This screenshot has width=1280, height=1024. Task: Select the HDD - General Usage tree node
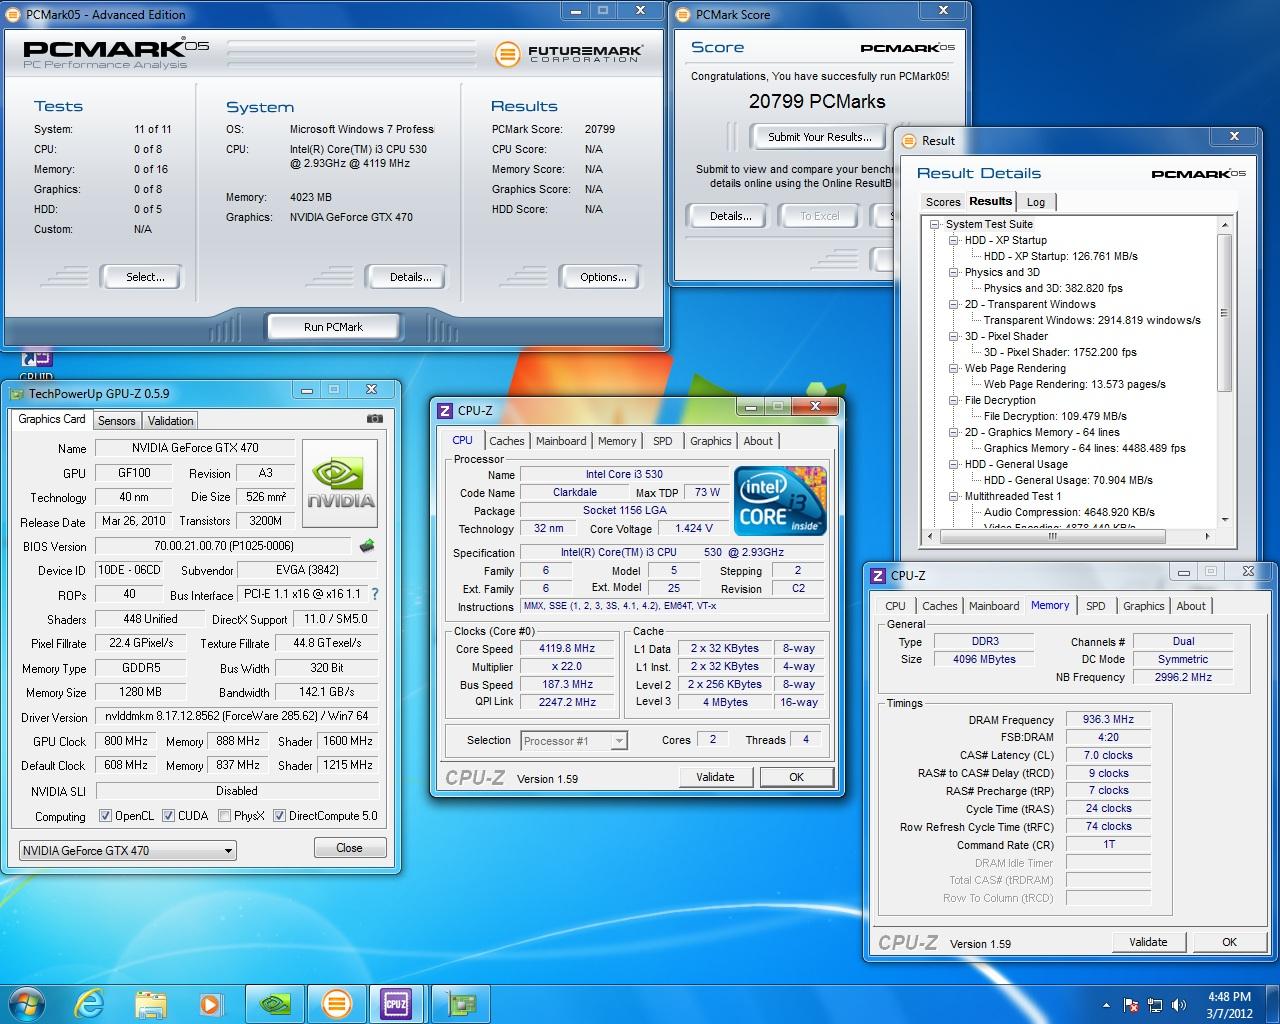[1016, 464]
